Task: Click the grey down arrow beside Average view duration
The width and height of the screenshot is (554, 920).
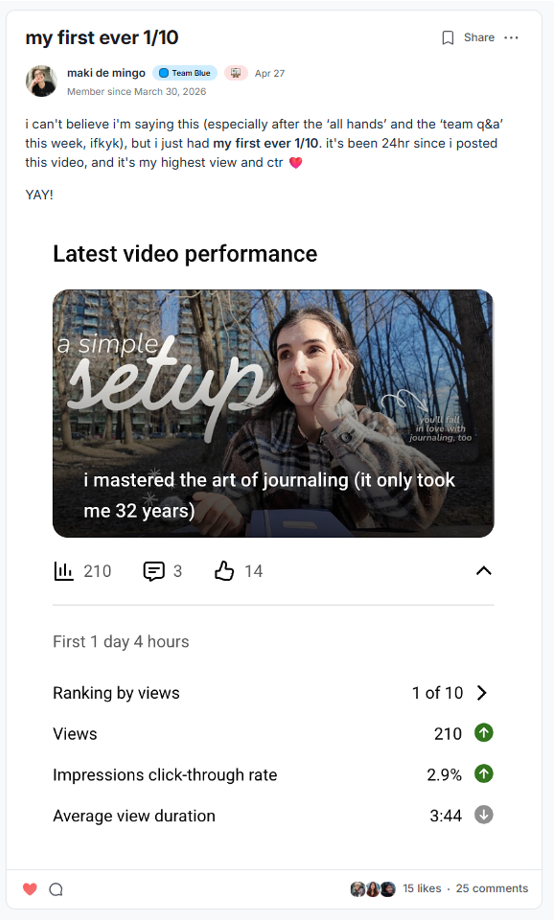Action: pos(484,815)
